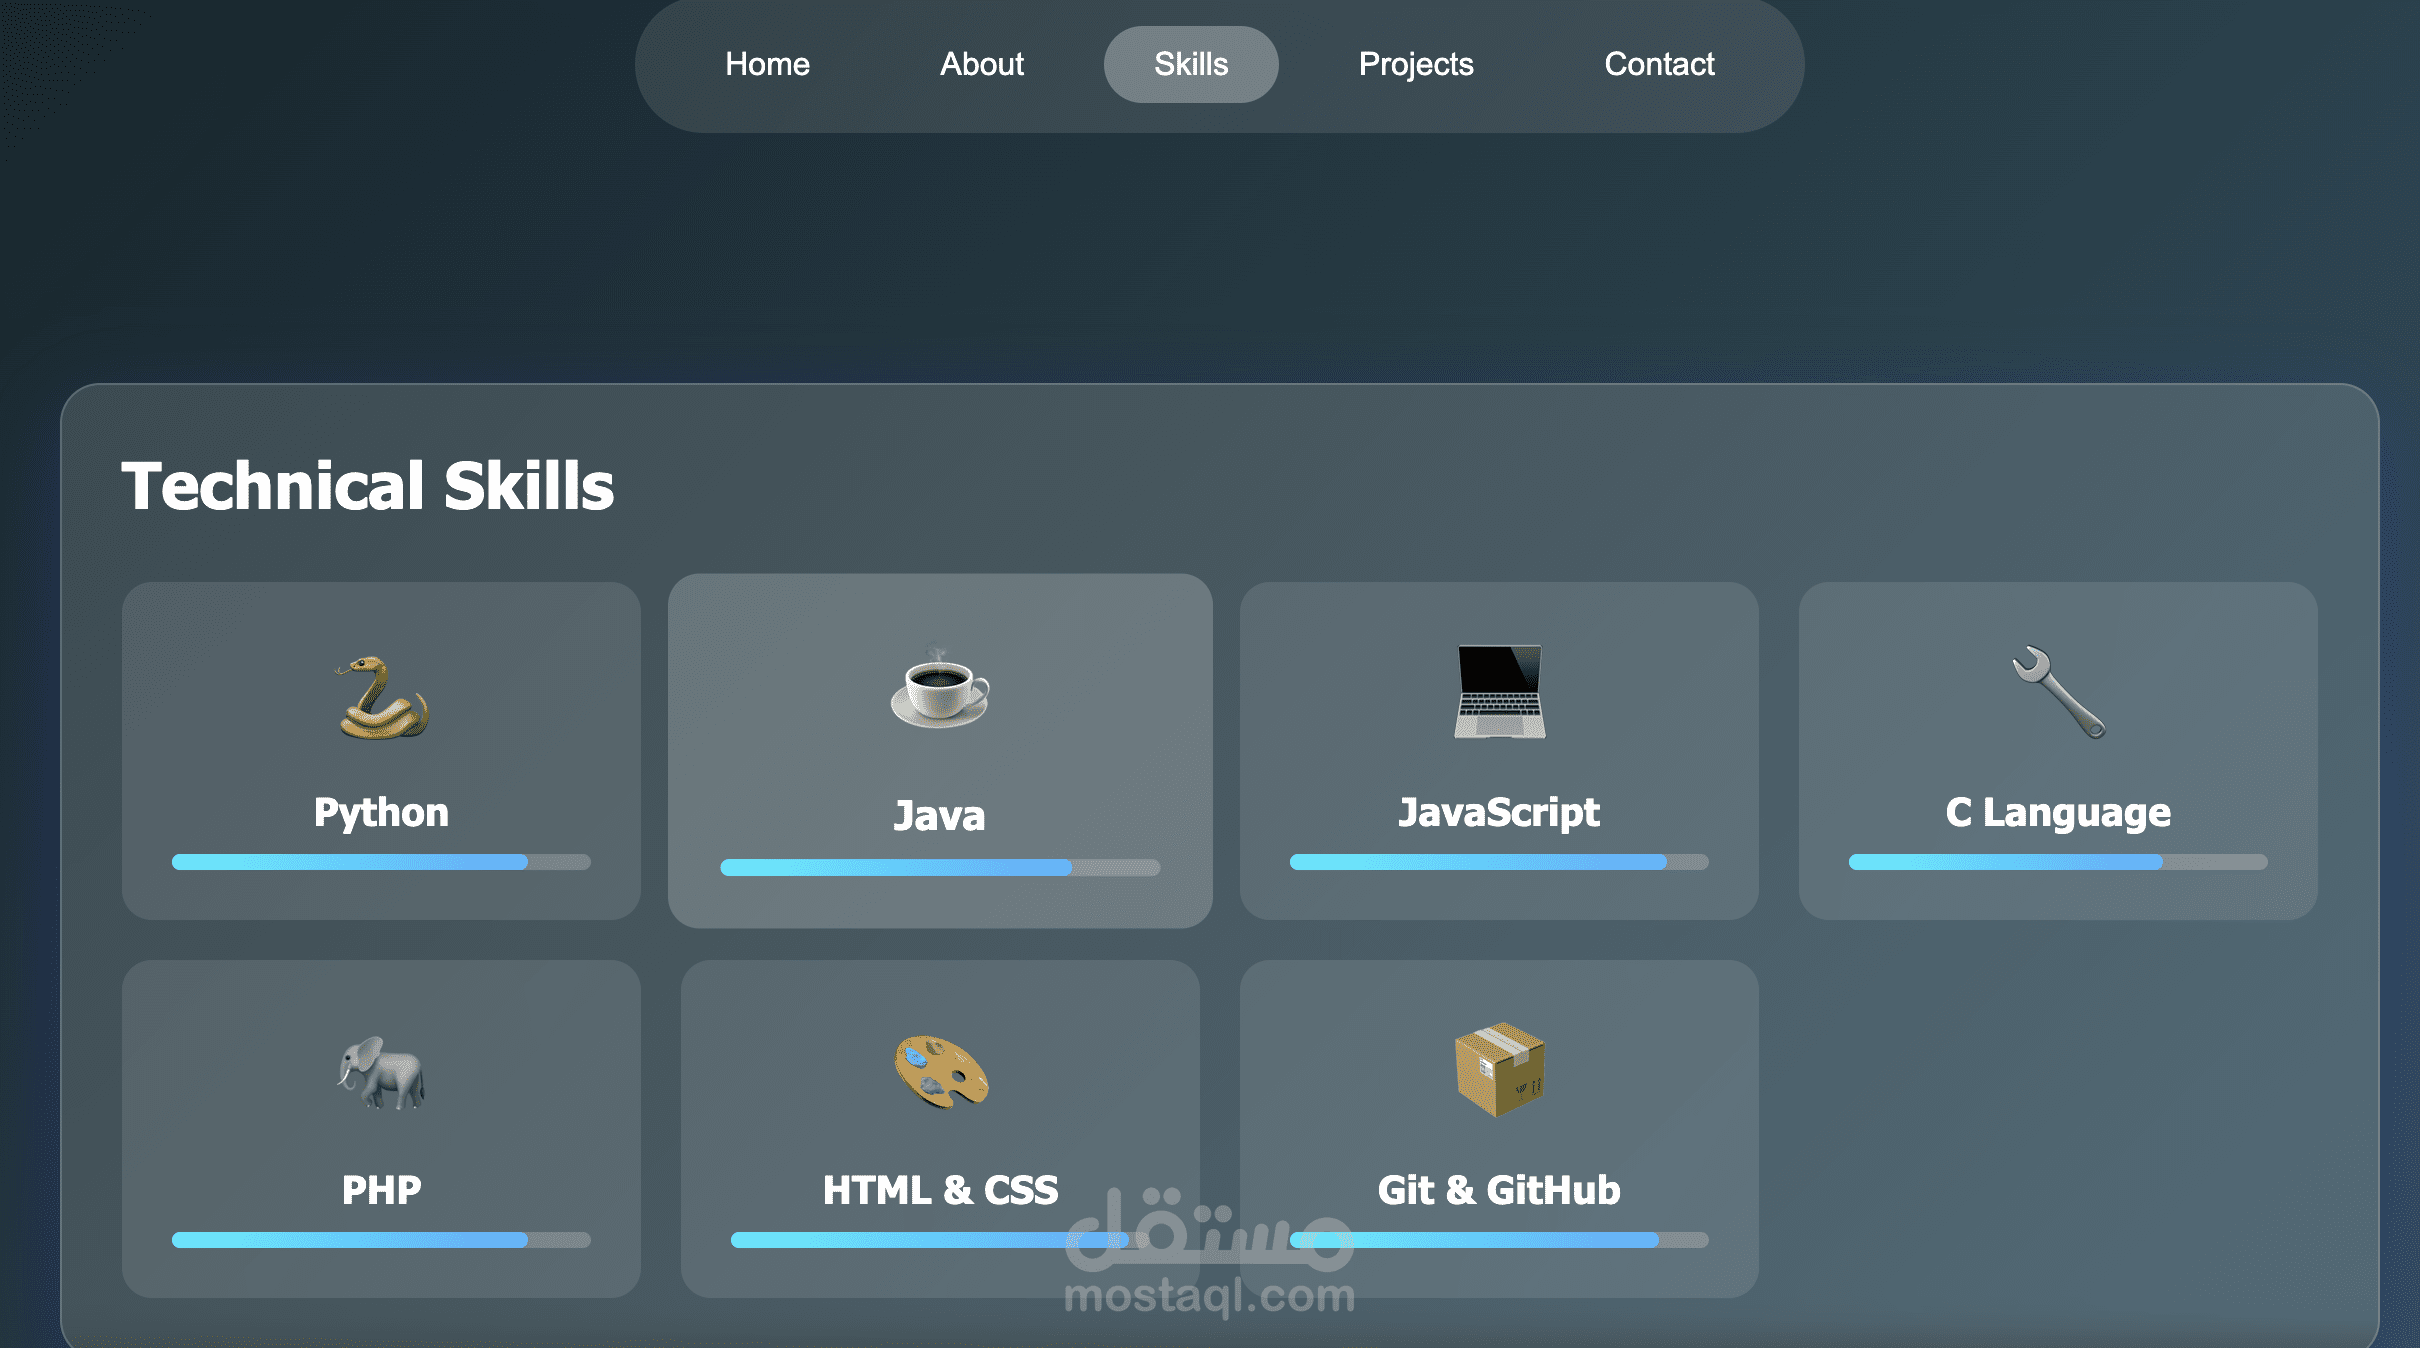Click the JavaScript skill progress bar
Viewport: 2420px width, 1348px height.
click(x=1499, y=862)
